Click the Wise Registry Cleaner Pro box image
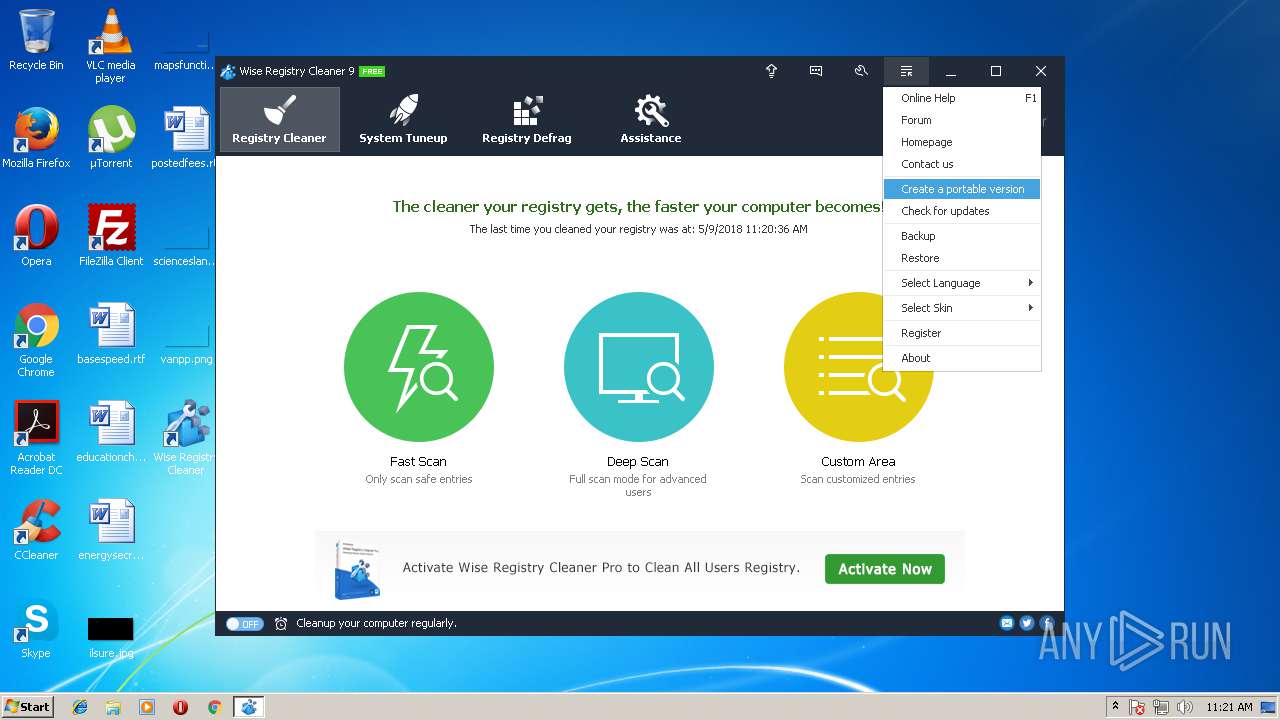 click(357, 569)
